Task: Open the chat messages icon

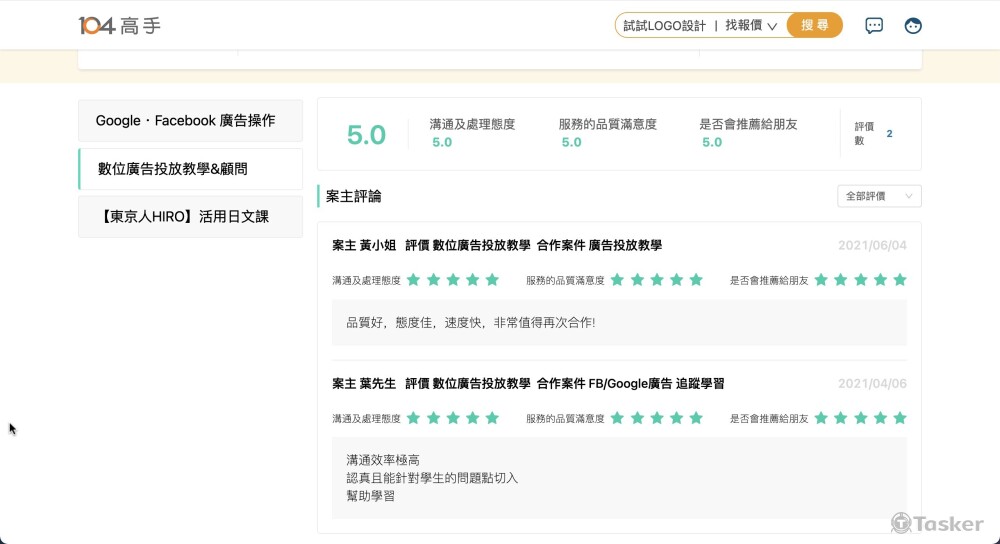Action: click(x=874, y=26)
